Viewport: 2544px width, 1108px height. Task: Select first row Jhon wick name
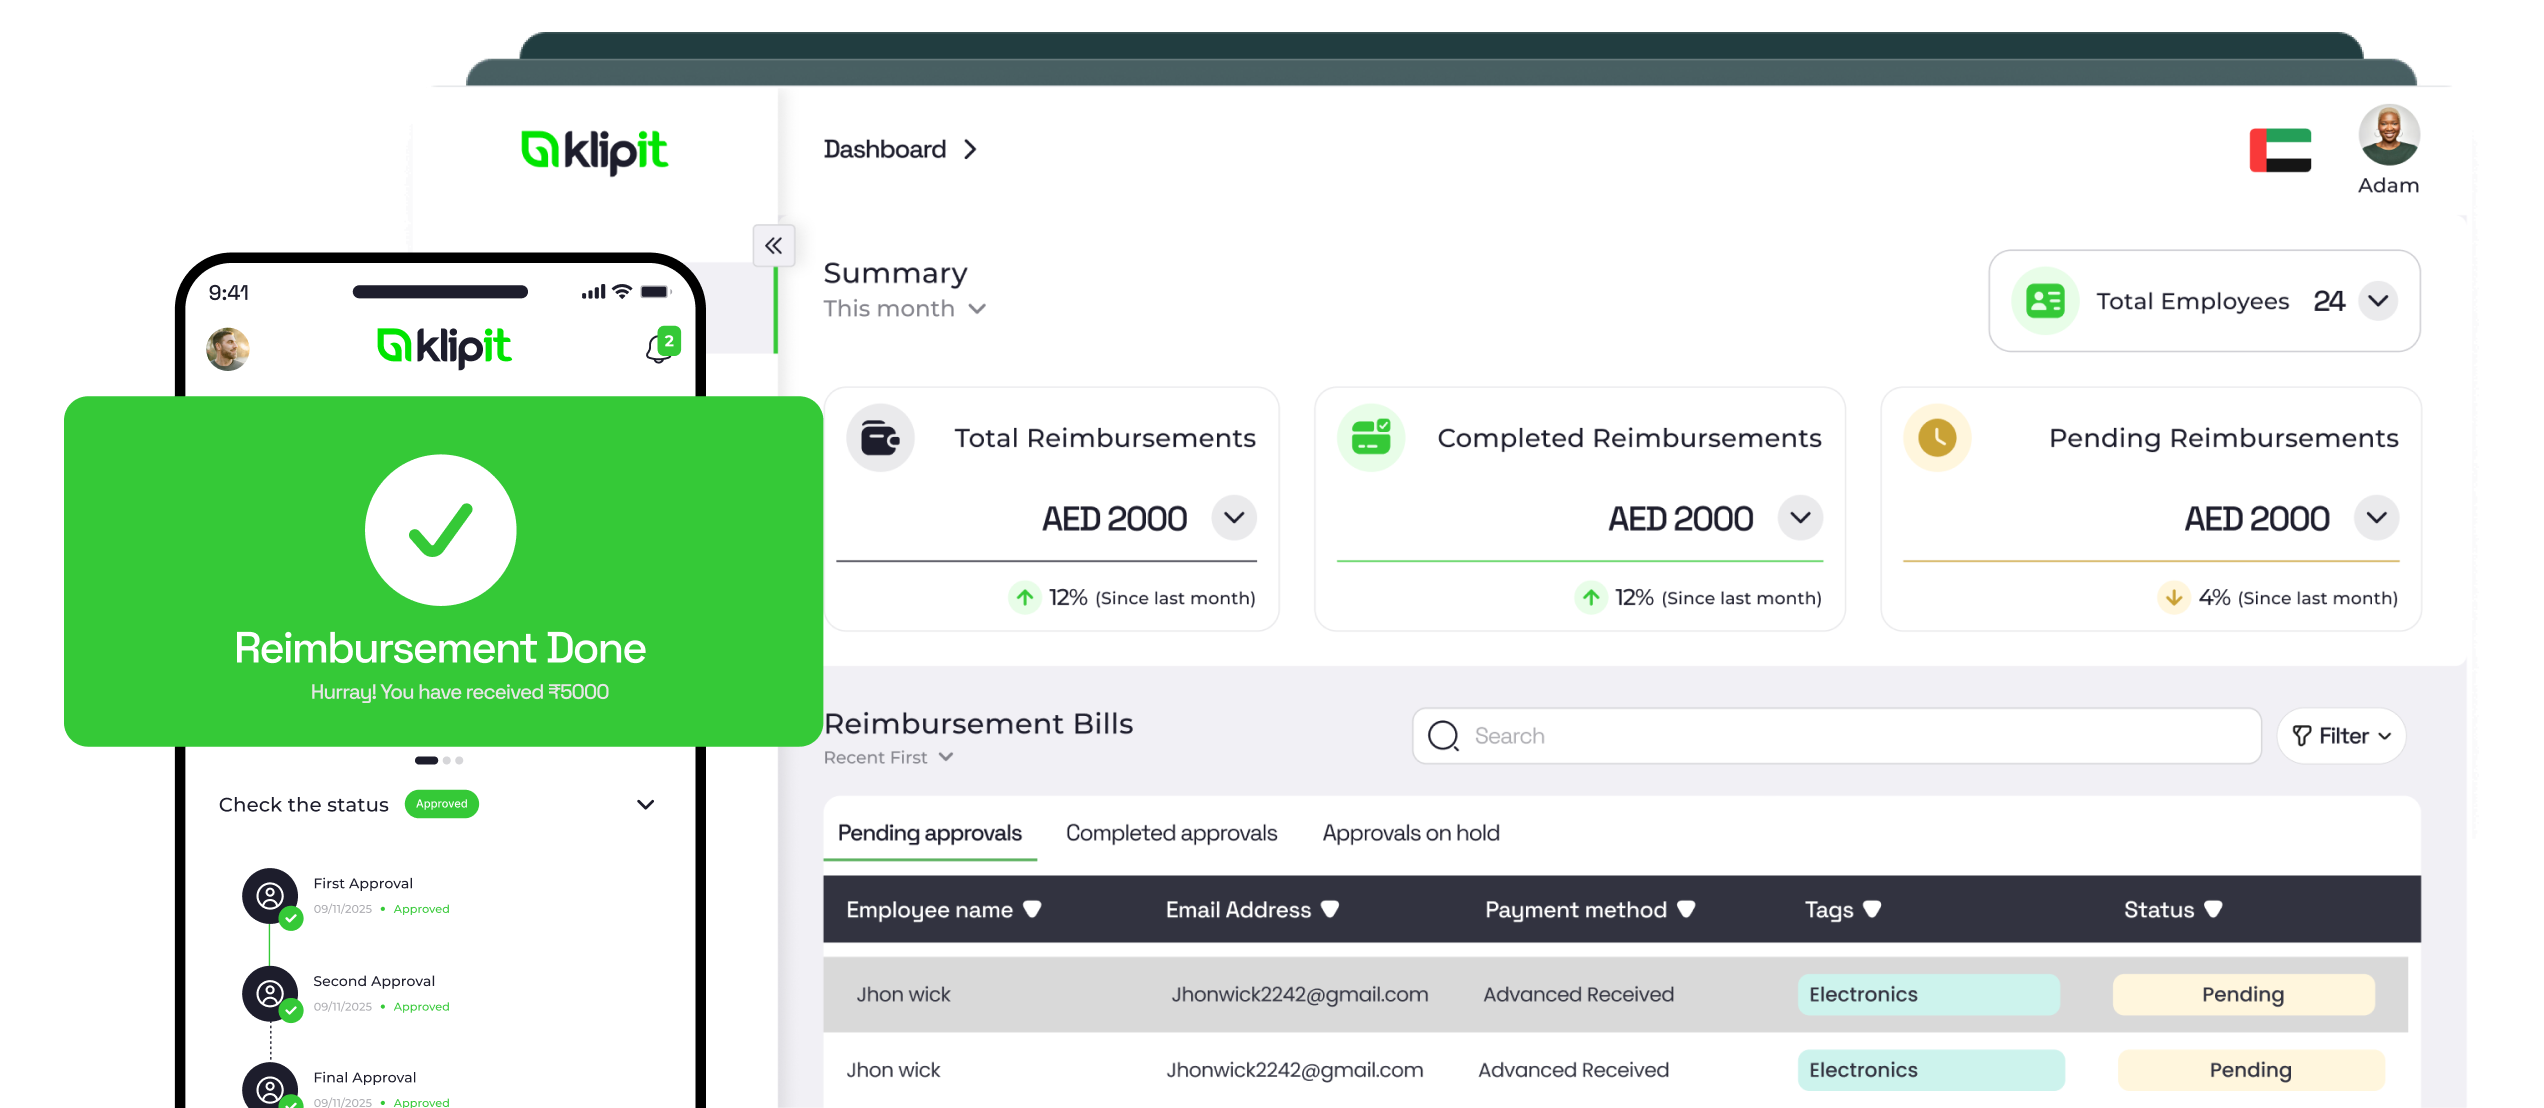903,995
